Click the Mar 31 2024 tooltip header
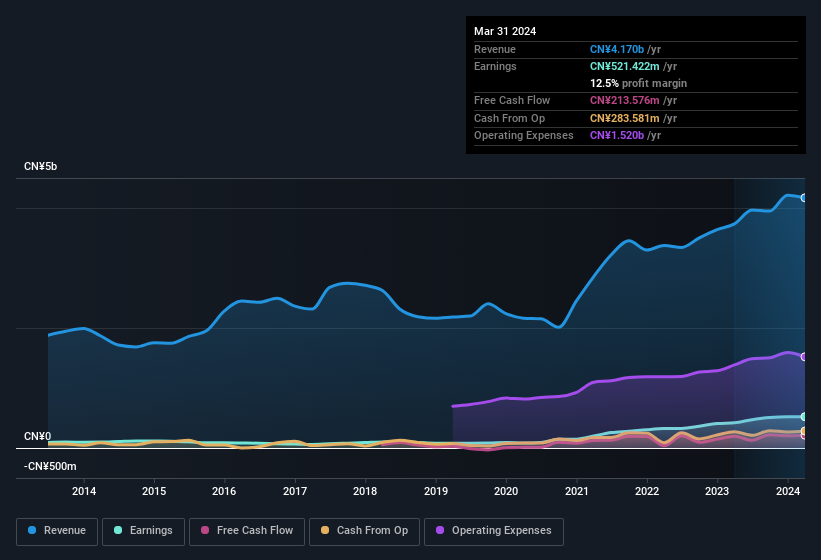Image resolution: width=821 pixels, height=560 pixels. (505, 31)
